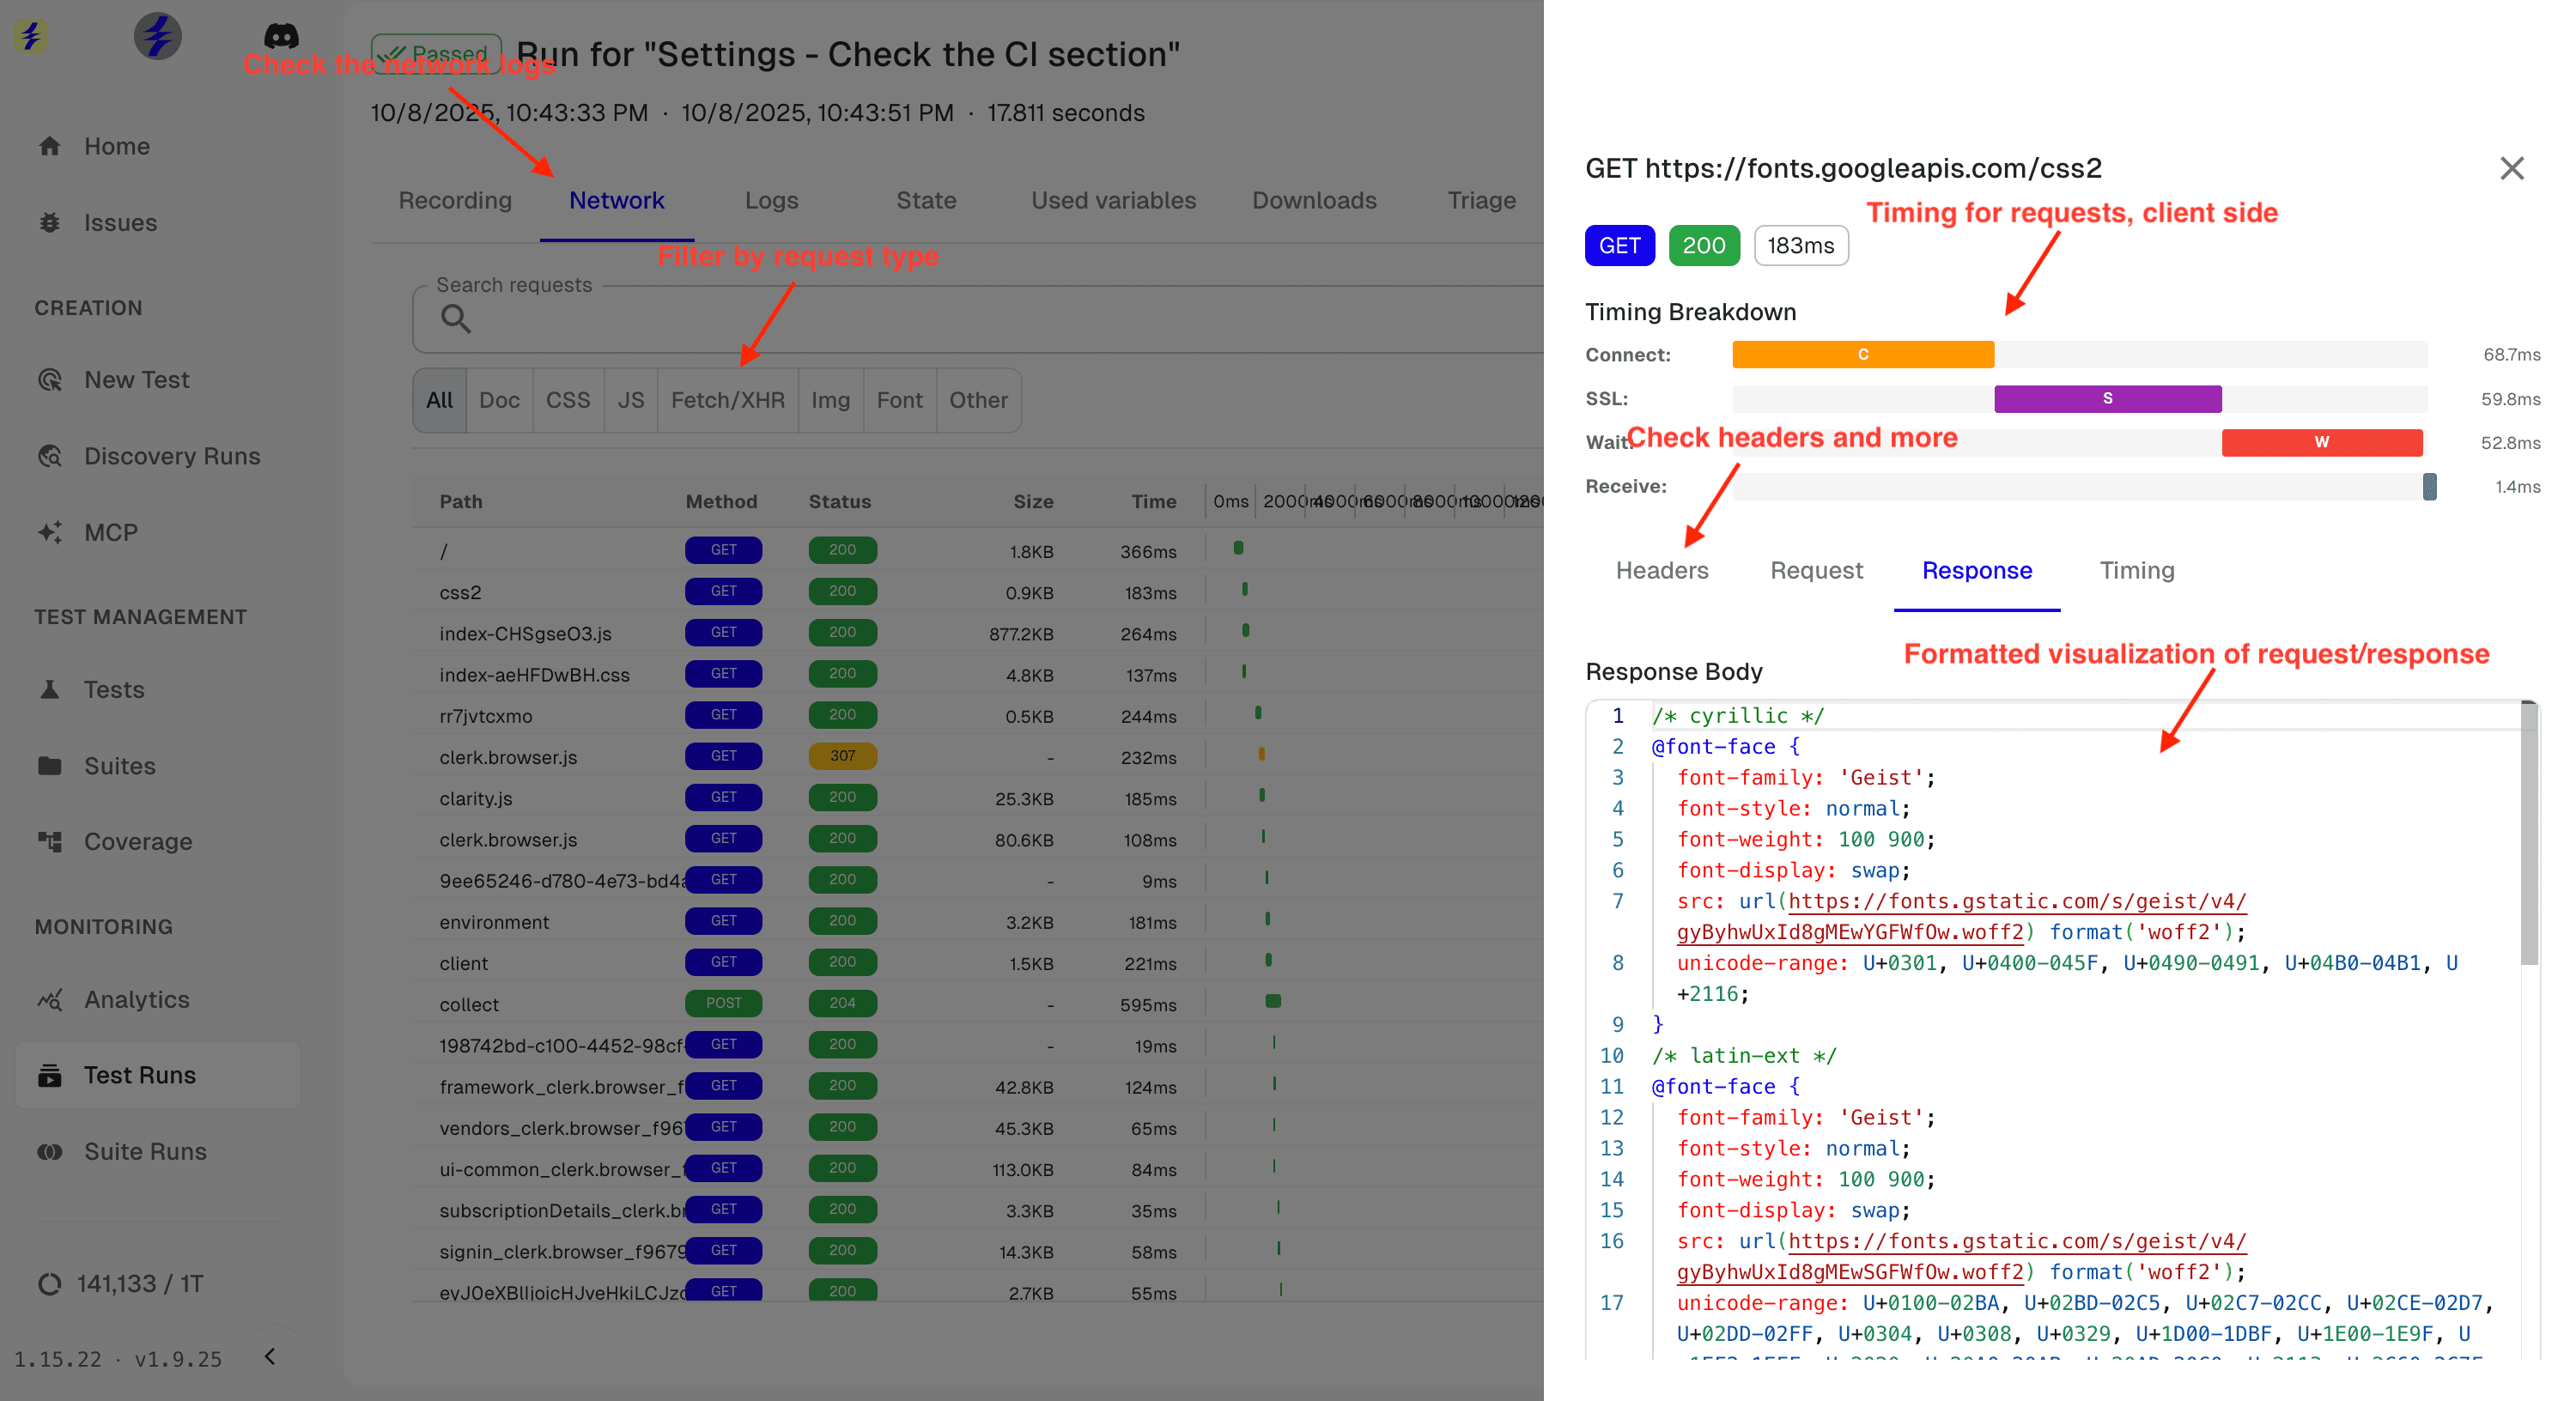The width and height of the screenshot is (2576, 1401).
Task: Click the Analytics chart icon
Action: (50, 999)
